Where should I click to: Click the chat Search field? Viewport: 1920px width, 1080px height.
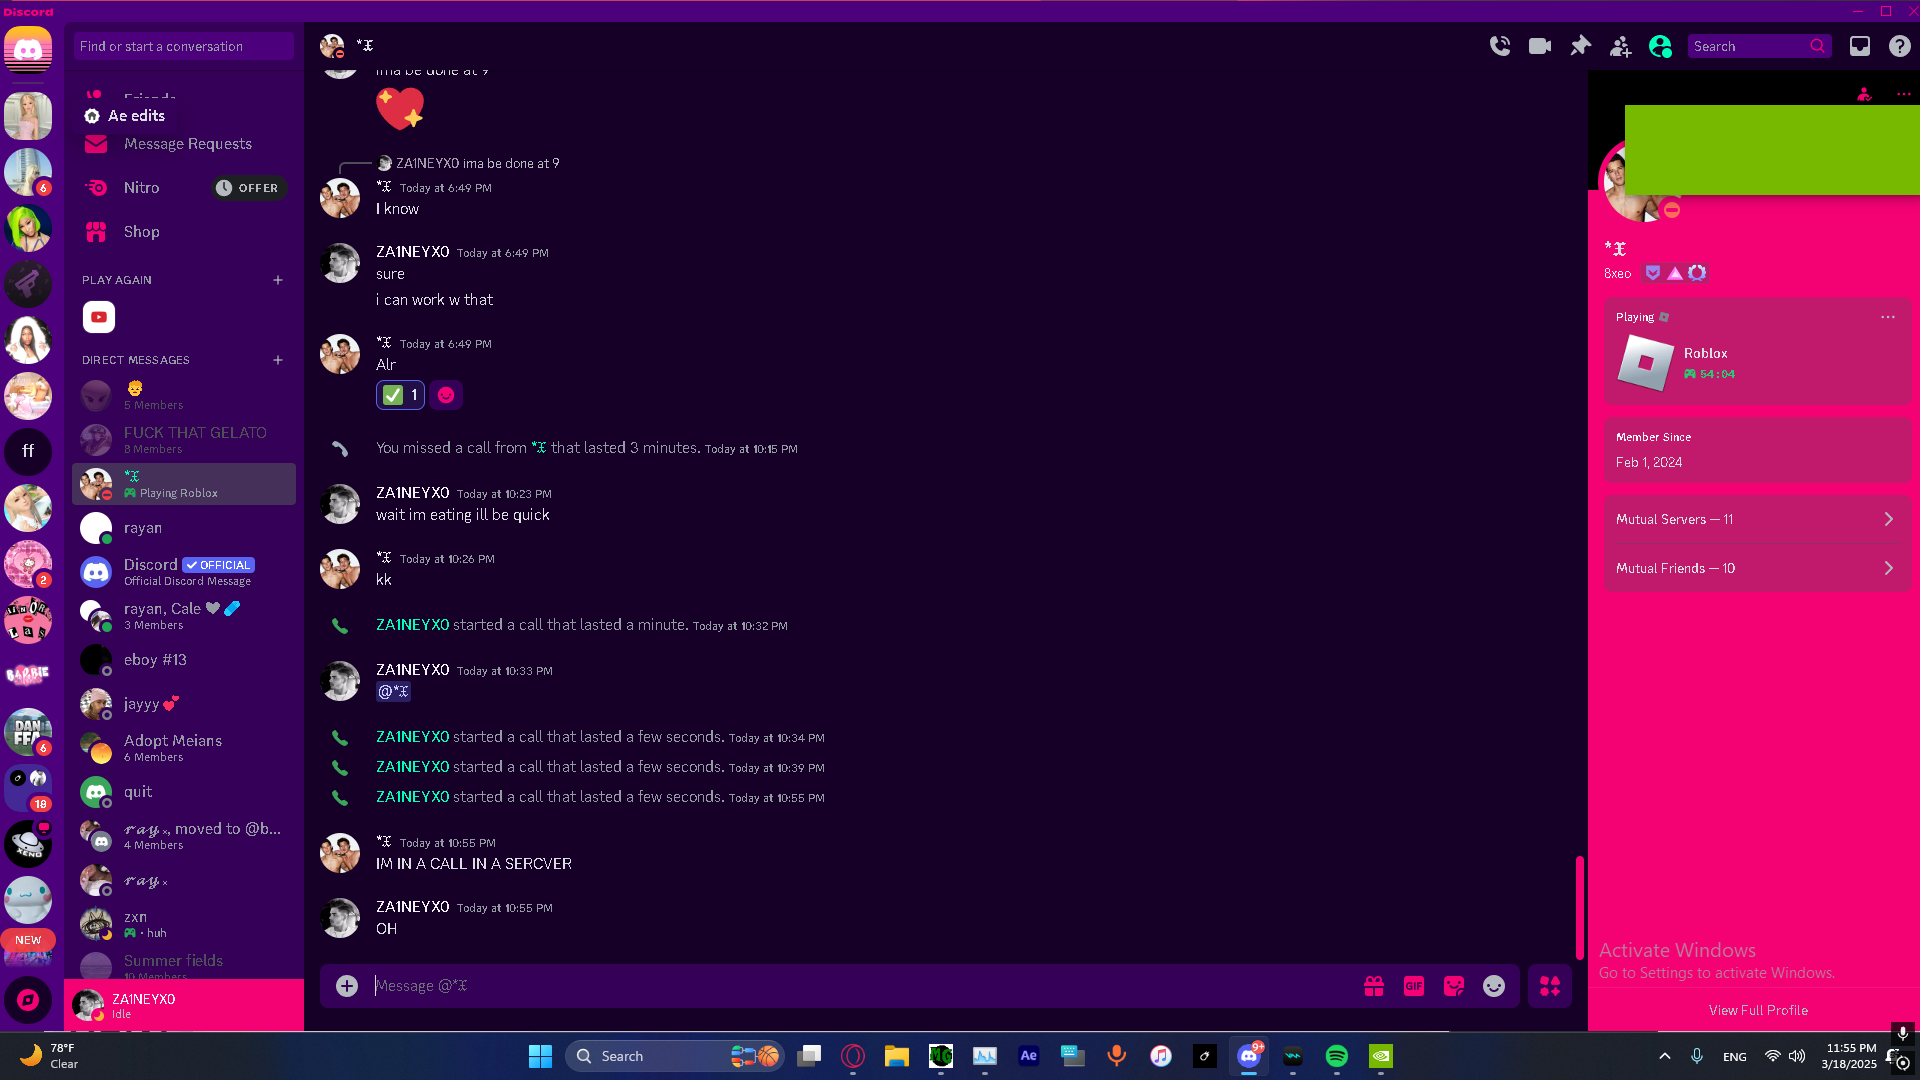[1759, 46]
